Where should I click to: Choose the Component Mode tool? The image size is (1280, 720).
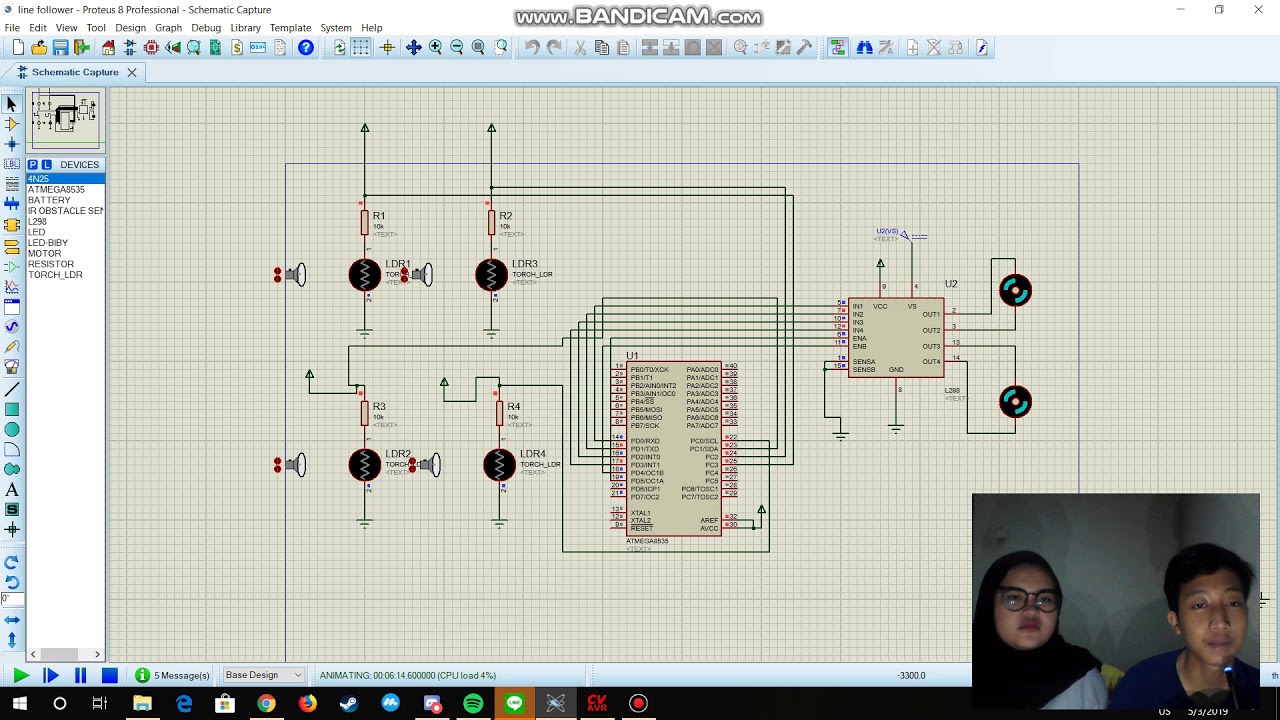coord(12,124)
